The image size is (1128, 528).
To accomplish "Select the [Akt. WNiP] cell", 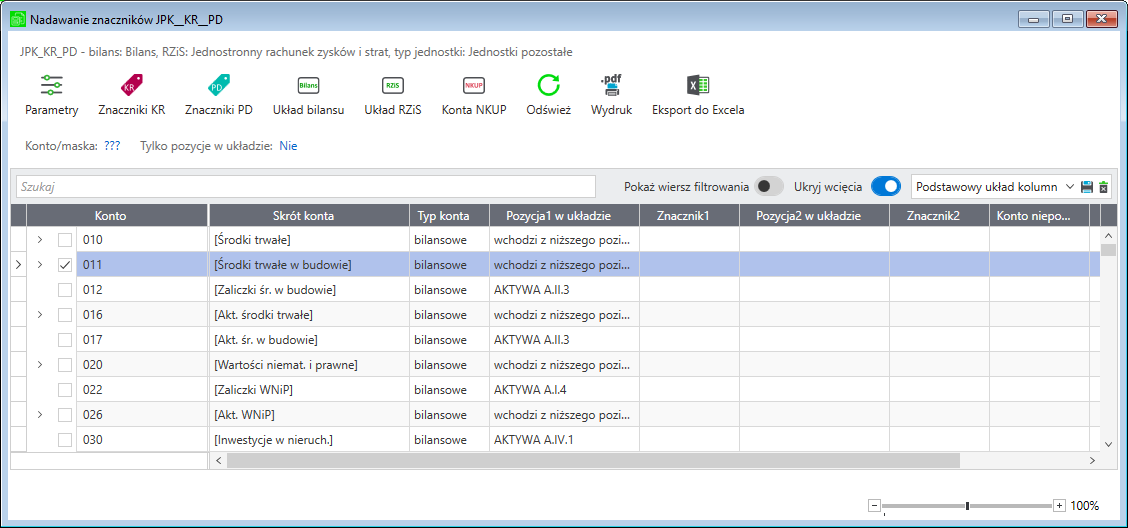I will pos(309,415).
